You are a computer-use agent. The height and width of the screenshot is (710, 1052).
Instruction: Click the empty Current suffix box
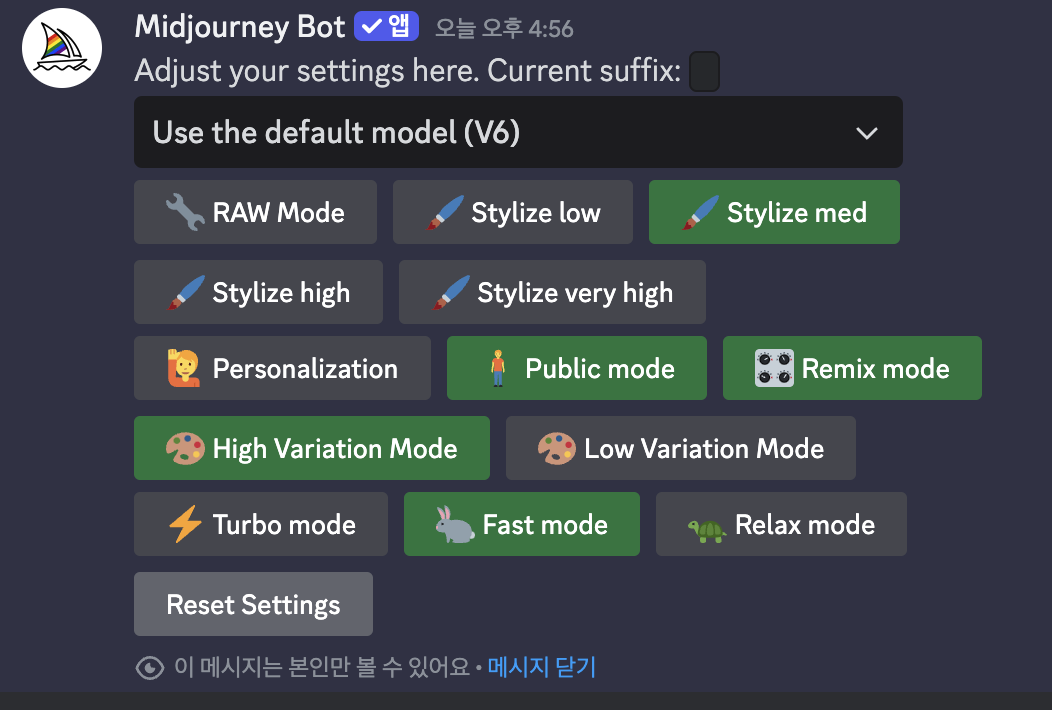point(704,71)
